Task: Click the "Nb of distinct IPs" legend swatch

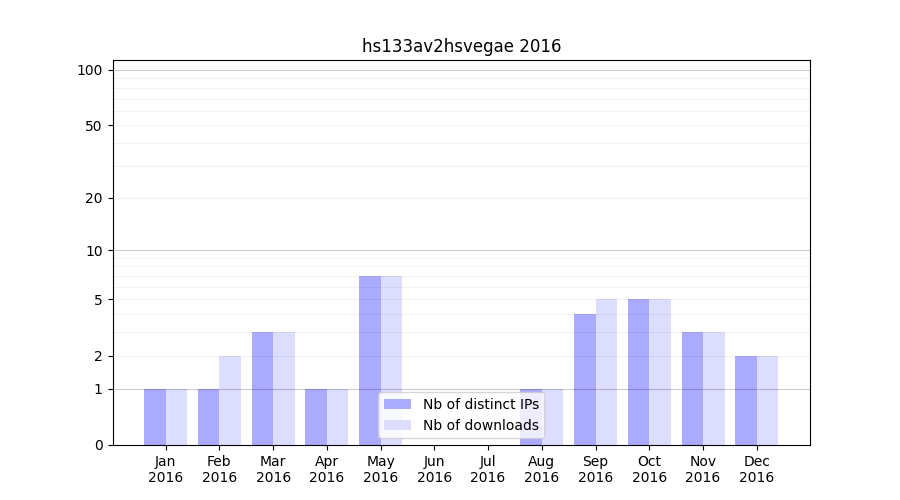Action: pyautogui.click(x=397, y=404)
